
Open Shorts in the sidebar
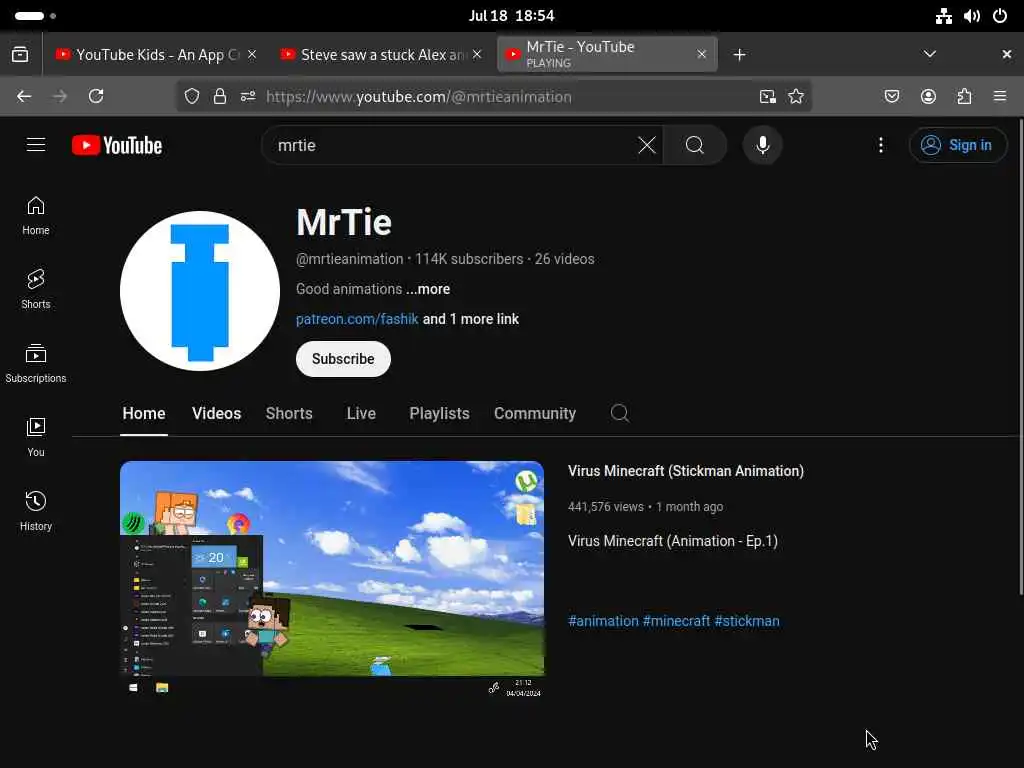point(36,290)
